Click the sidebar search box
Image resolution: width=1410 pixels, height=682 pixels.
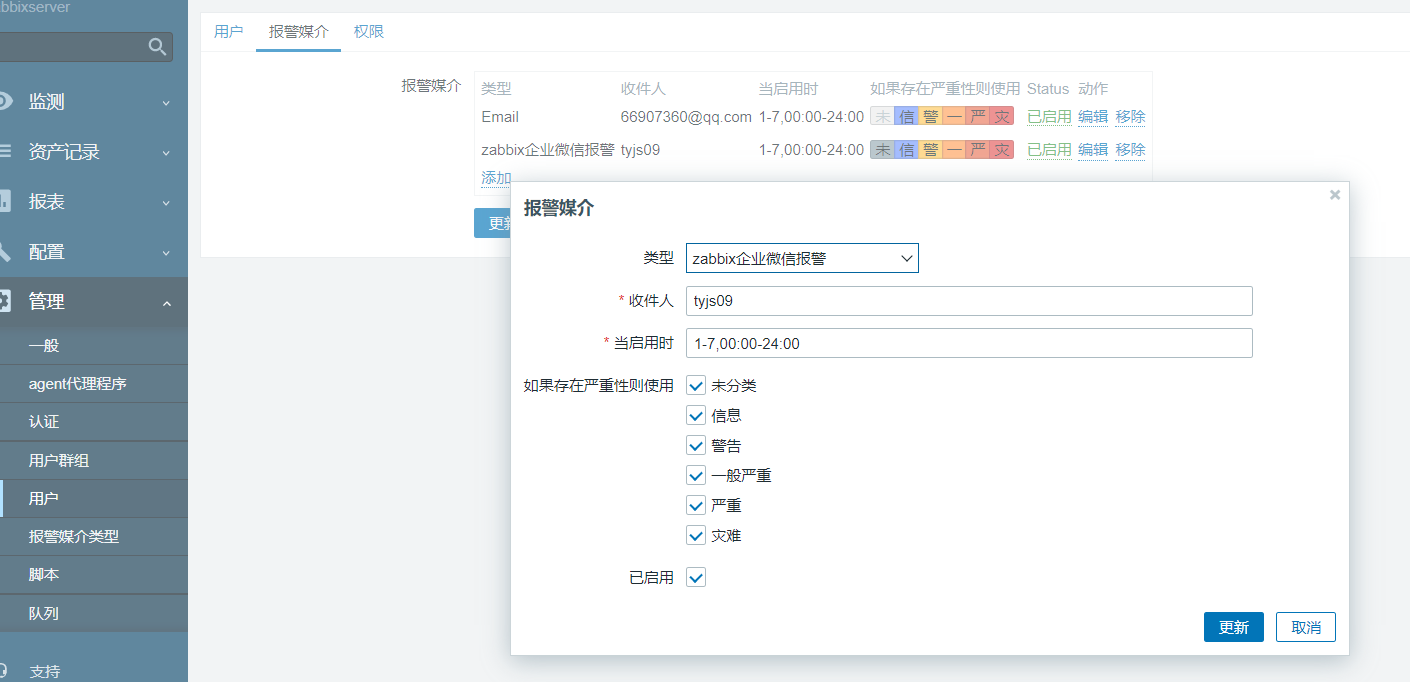pos(86,46)
